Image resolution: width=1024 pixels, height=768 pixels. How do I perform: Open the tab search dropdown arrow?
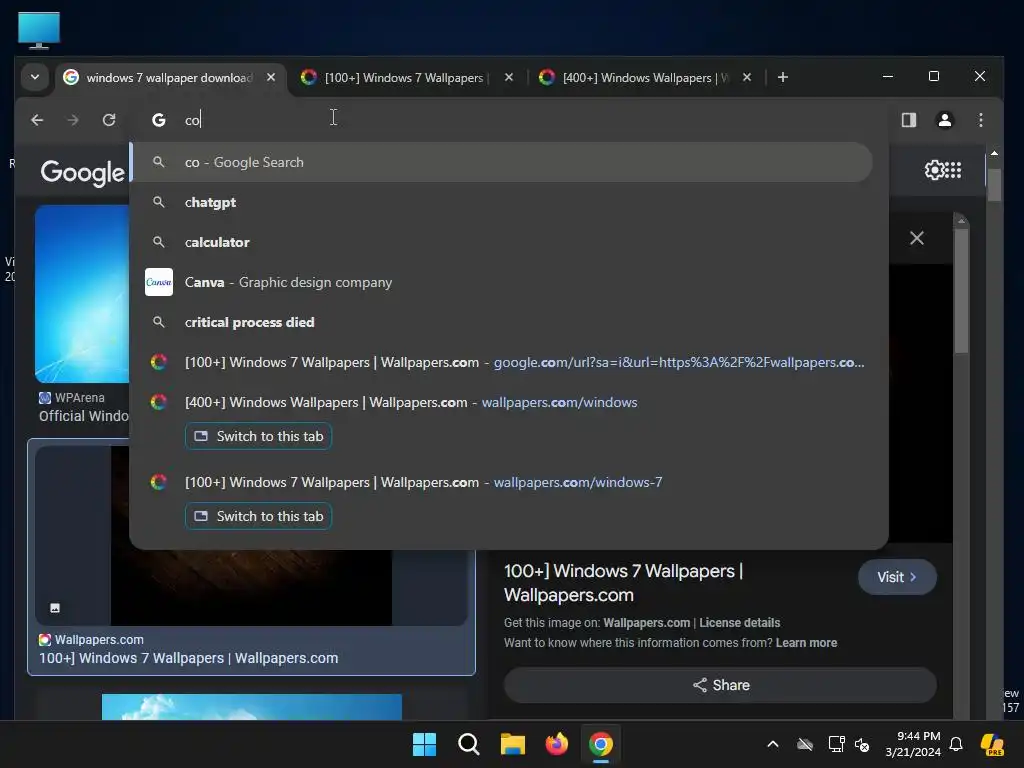pyautogui.click(x=35, y=77)
